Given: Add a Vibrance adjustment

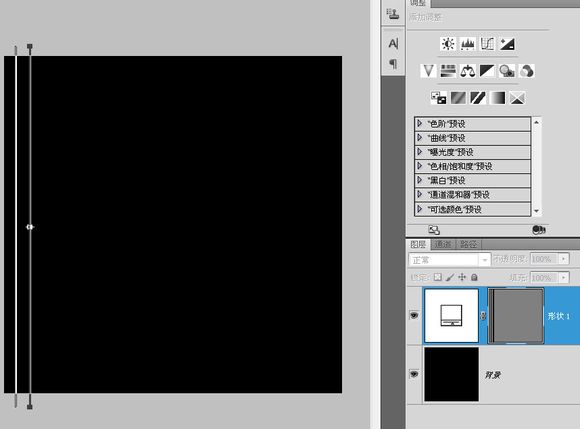Looking at the screenshot, I should [x=428, y=71].
